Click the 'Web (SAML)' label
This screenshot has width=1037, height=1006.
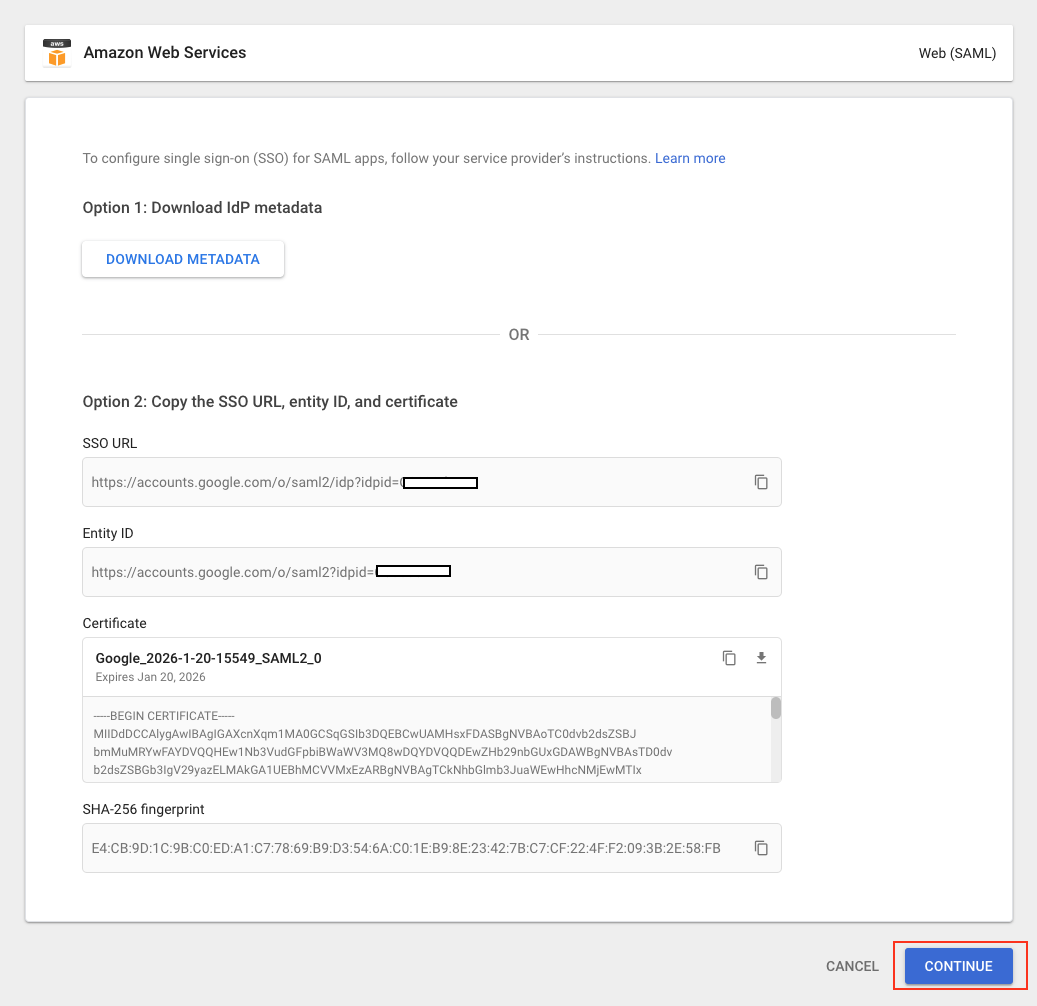tap(957, 54)
